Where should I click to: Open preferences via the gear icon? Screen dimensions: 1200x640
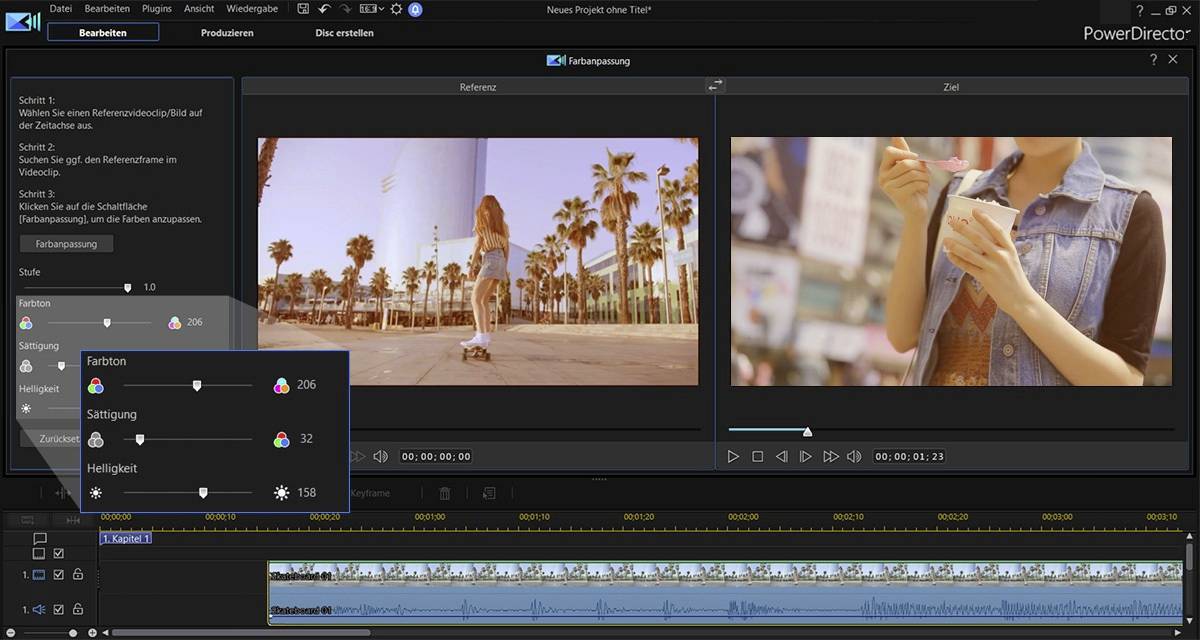396,9
